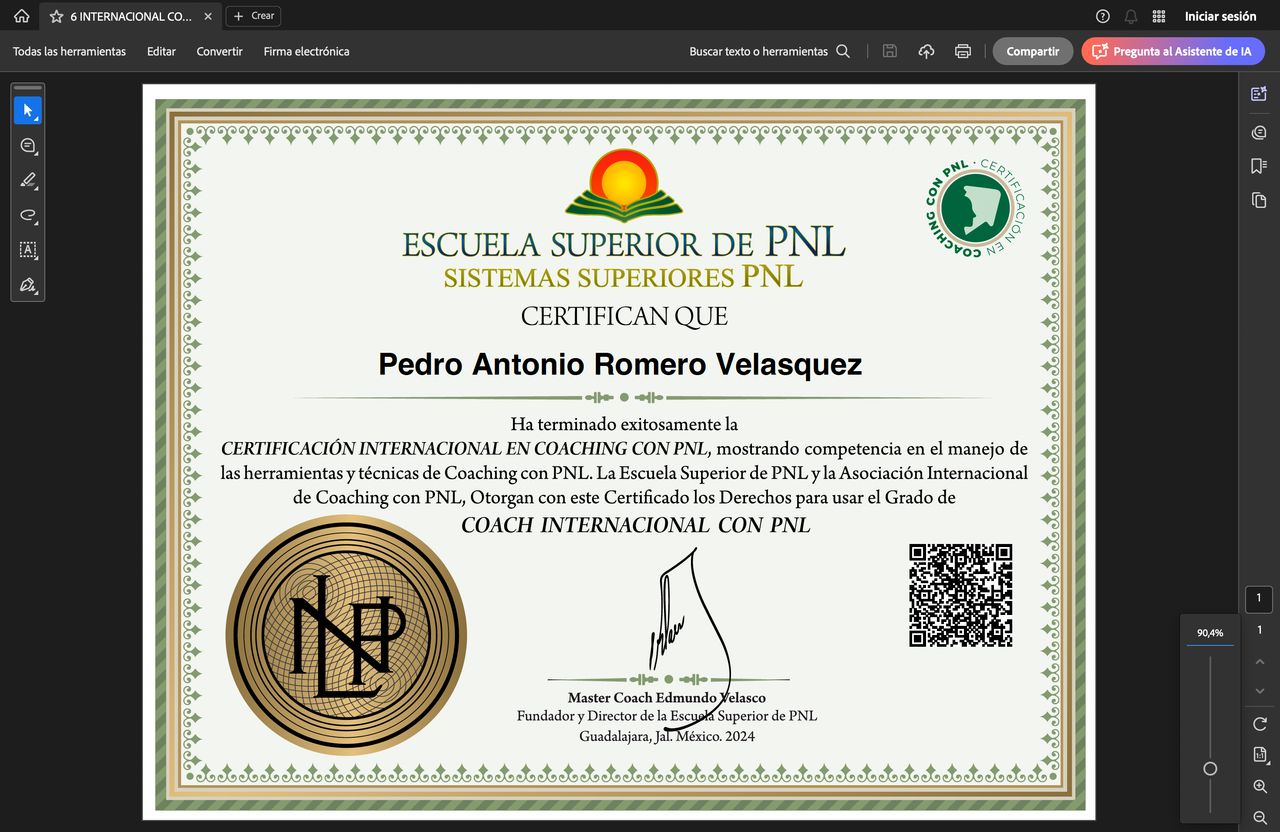This screenshot has height=832, width=1280.
Task: Select the comment tool in left toolbar
Action: [28, 146]
